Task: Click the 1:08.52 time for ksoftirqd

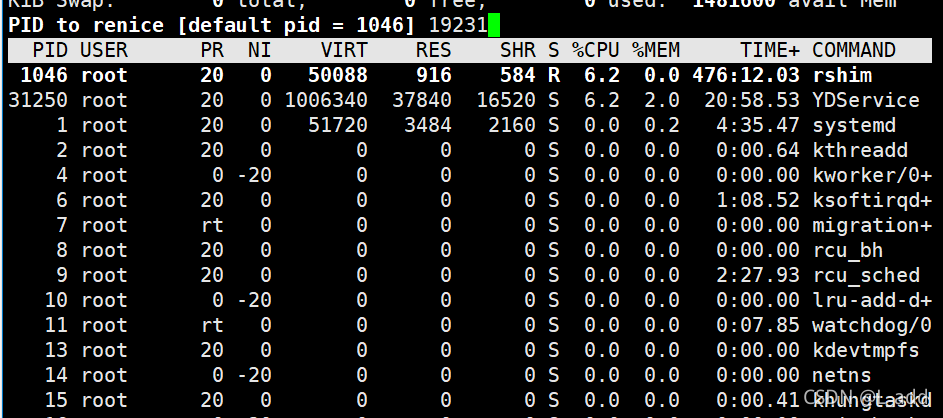Action: point(758,200)
